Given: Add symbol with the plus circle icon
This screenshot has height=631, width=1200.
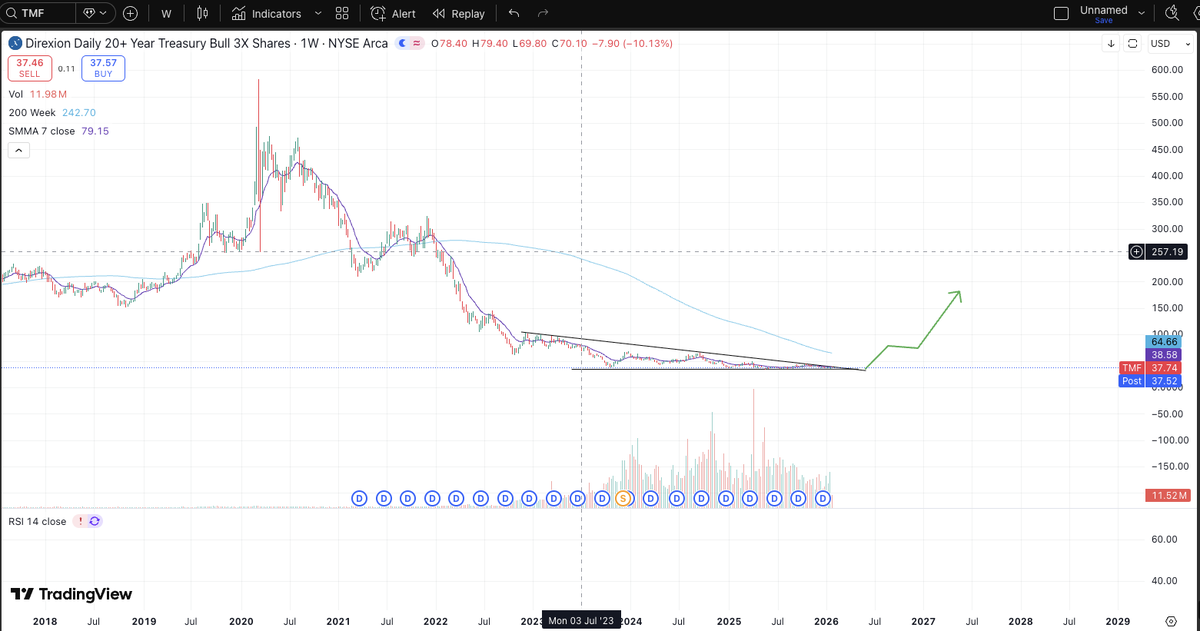Looking at the screenshot, I should pyautogui.click(x=131, y=14).
